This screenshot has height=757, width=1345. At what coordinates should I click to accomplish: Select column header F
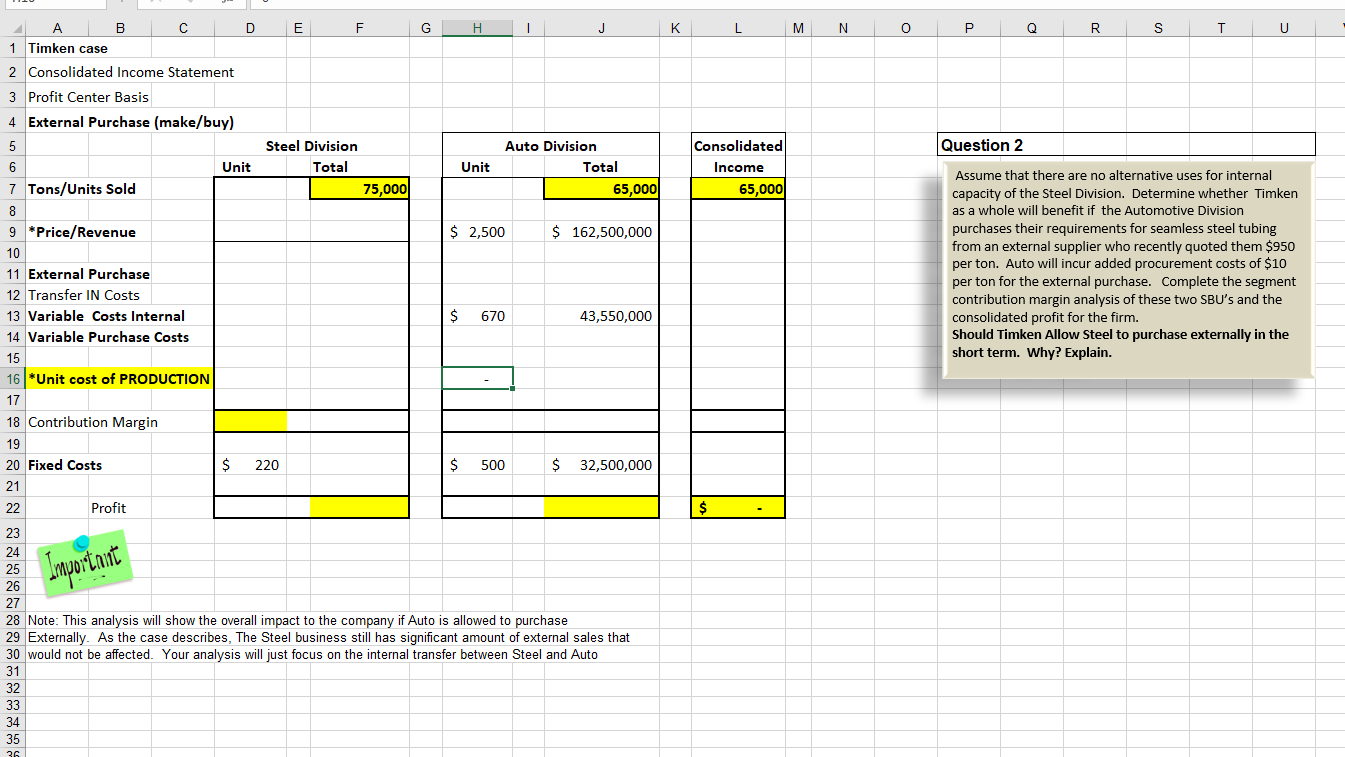359,30
